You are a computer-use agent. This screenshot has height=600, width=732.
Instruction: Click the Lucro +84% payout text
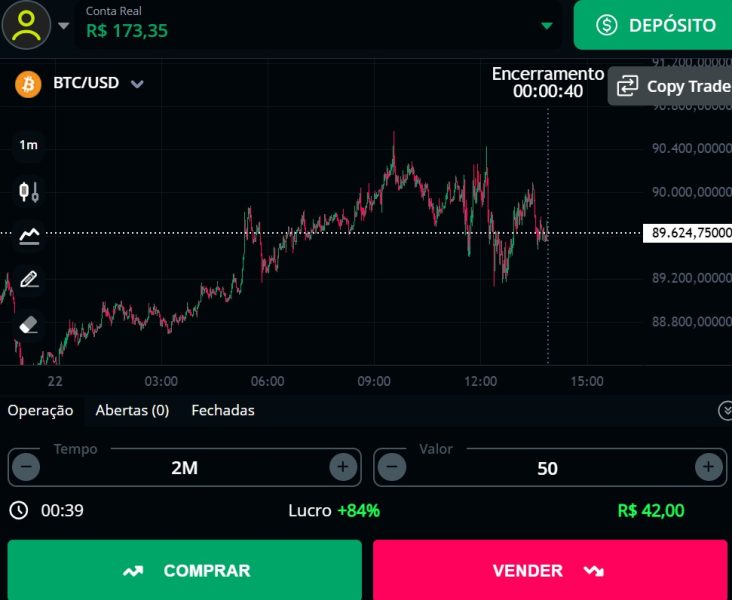(x=334, y=511)
